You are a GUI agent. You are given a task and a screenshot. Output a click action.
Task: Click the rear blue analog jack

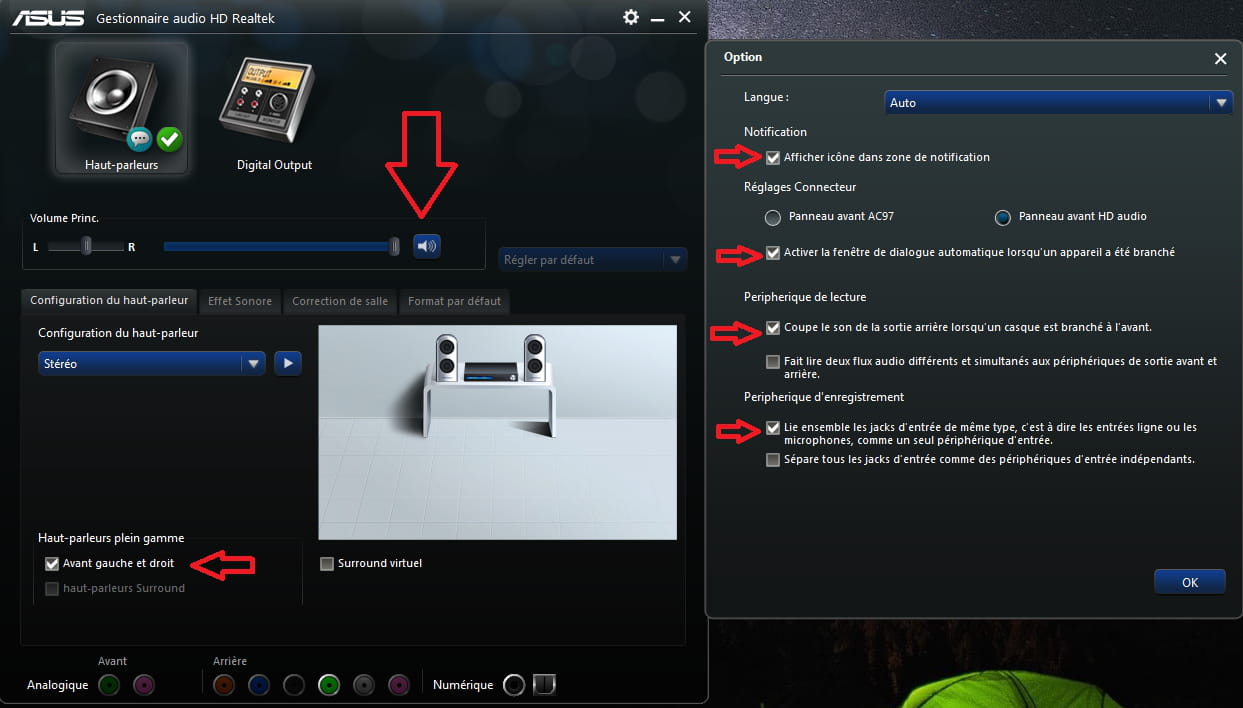point(259,685)
